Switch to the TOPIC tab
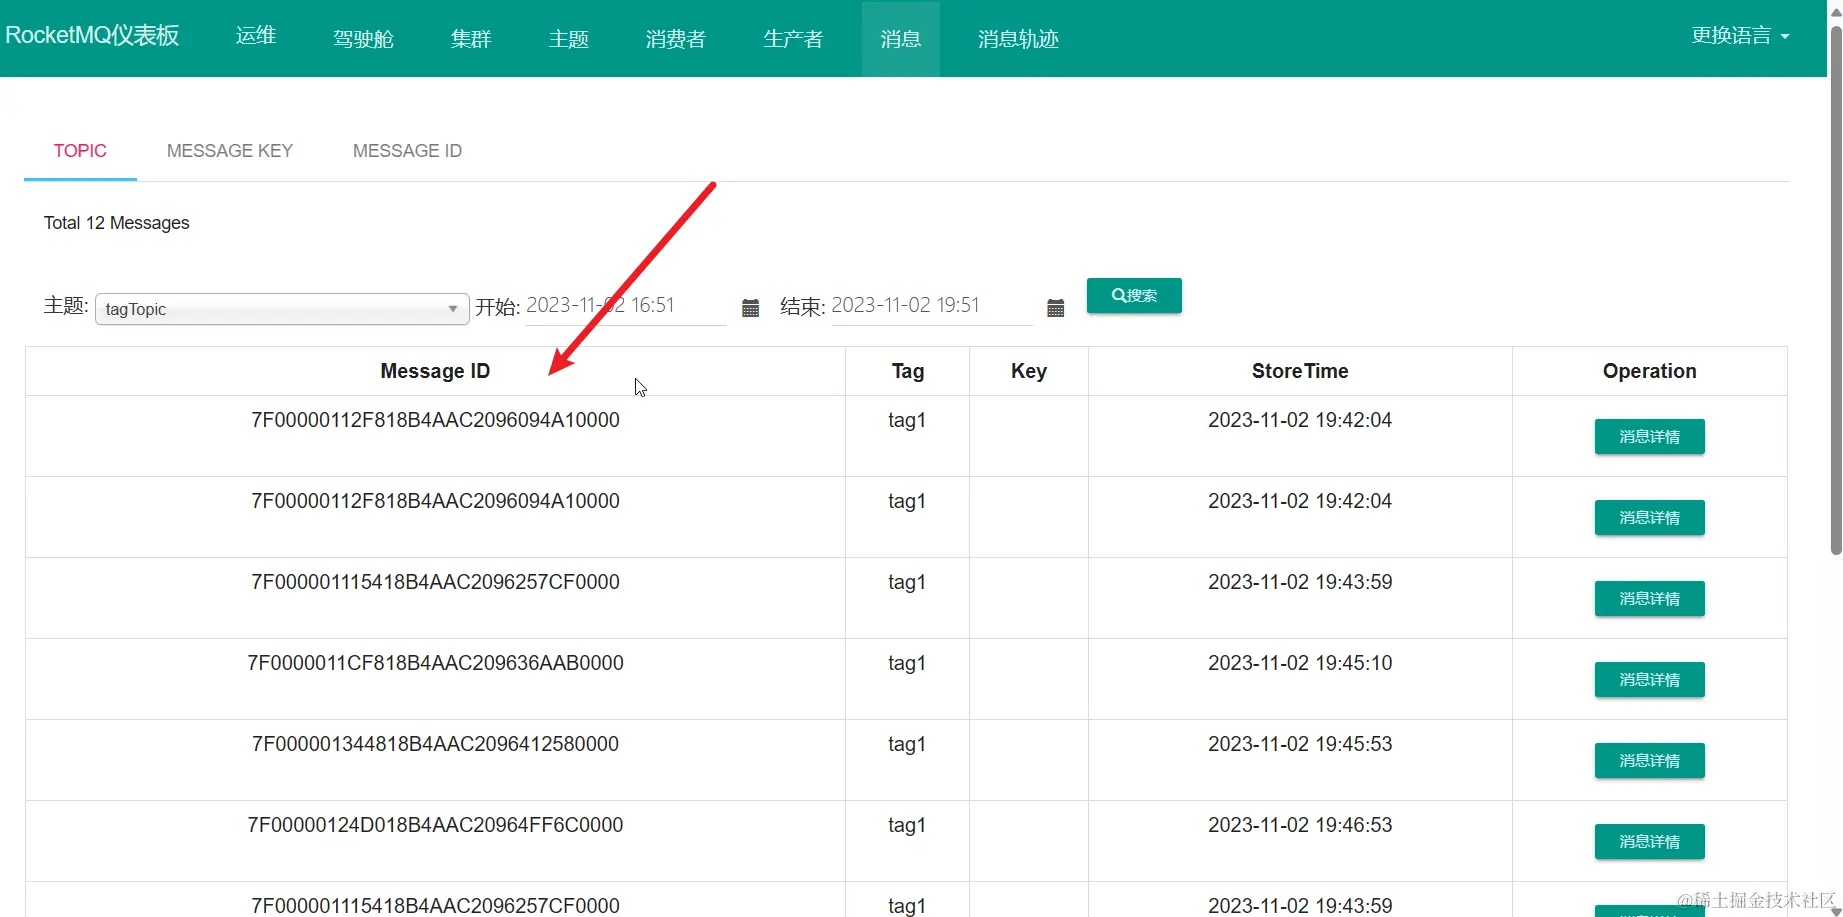The image size is (1843, 917). [x=80, y=151]
